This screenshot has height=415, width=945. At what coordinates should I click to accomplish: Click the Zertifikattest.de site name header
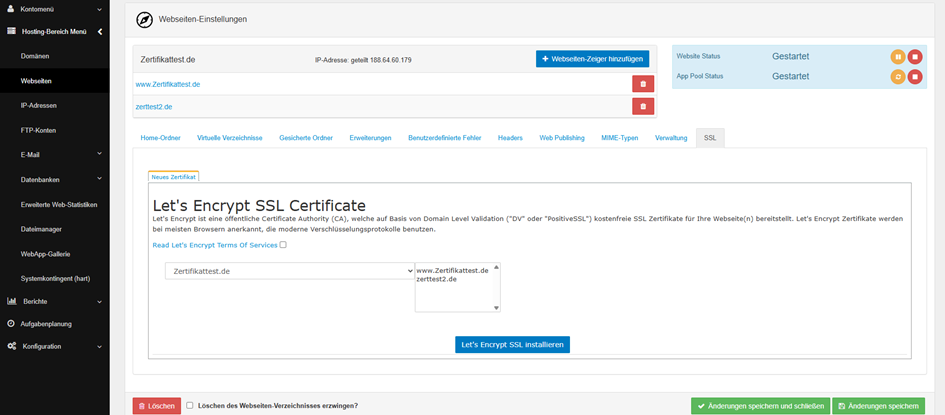pyautogui.click(x=168, y=60)
